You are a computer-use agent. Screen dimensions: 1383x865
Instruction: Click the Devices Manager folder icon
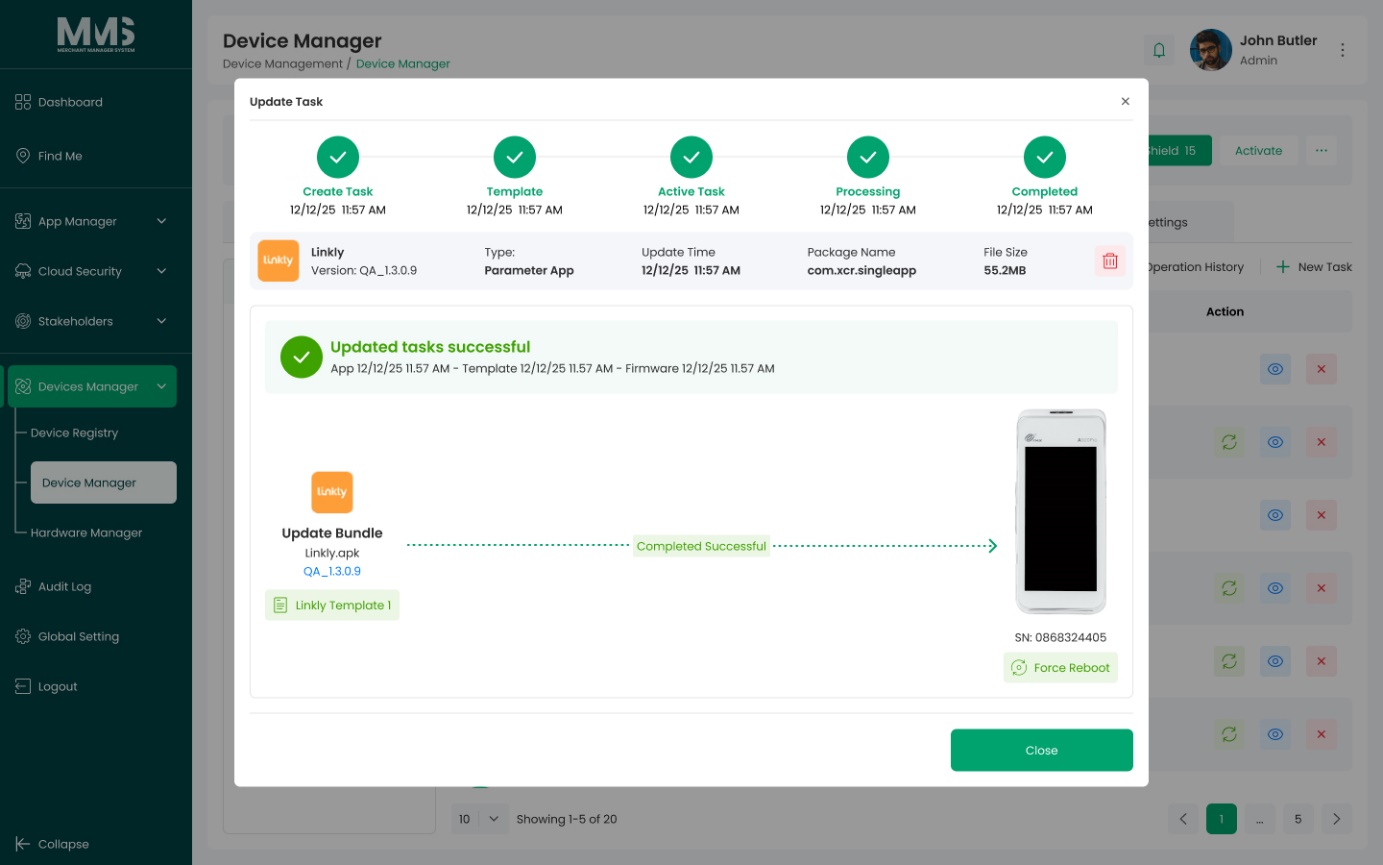[x=23, y=386]
